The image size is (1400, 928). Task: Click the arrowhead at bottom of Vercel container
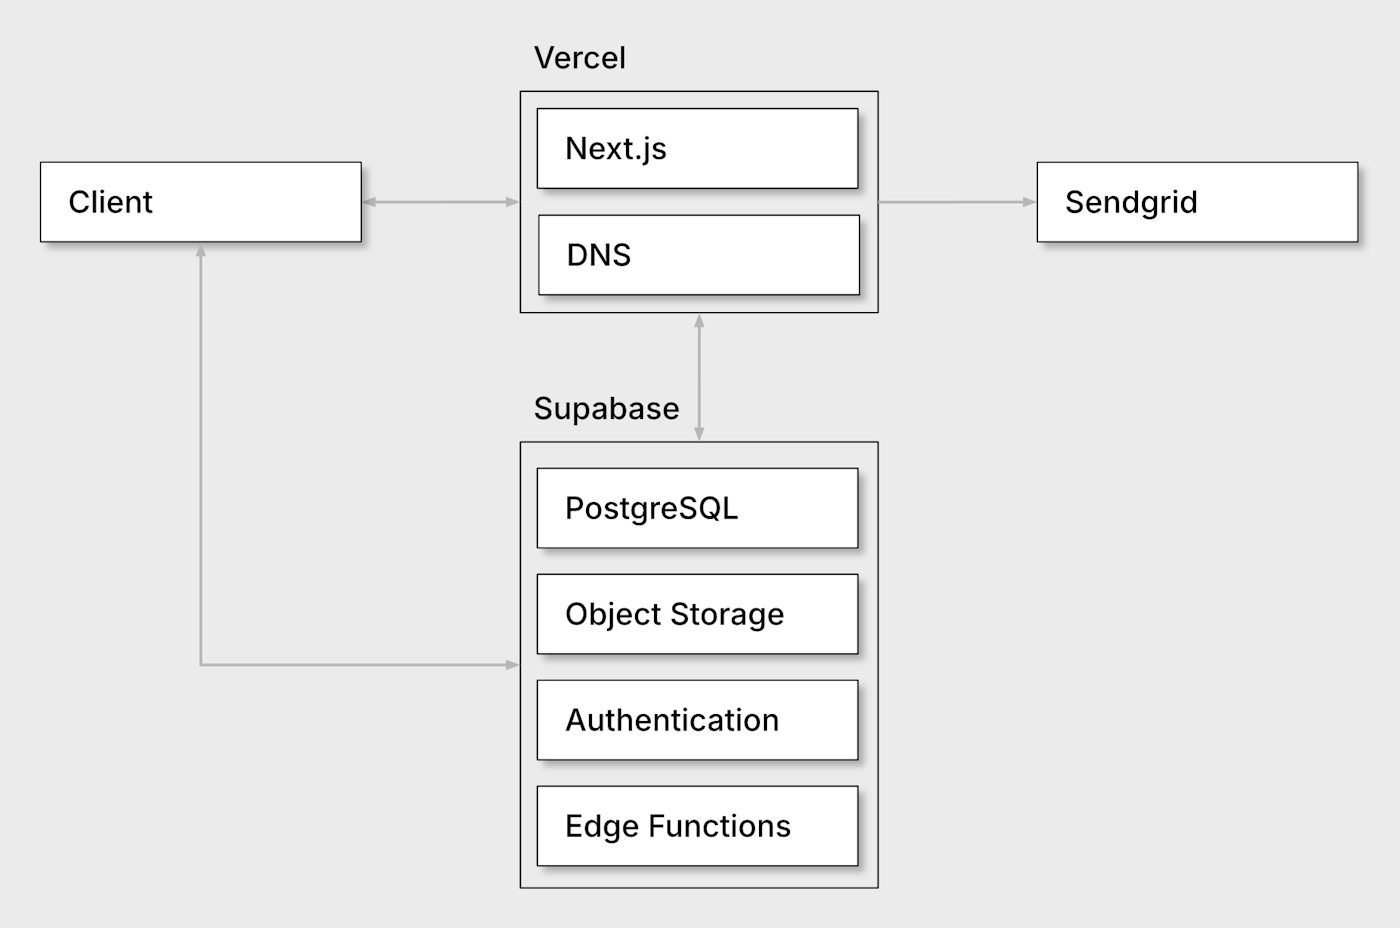point(699,321)
